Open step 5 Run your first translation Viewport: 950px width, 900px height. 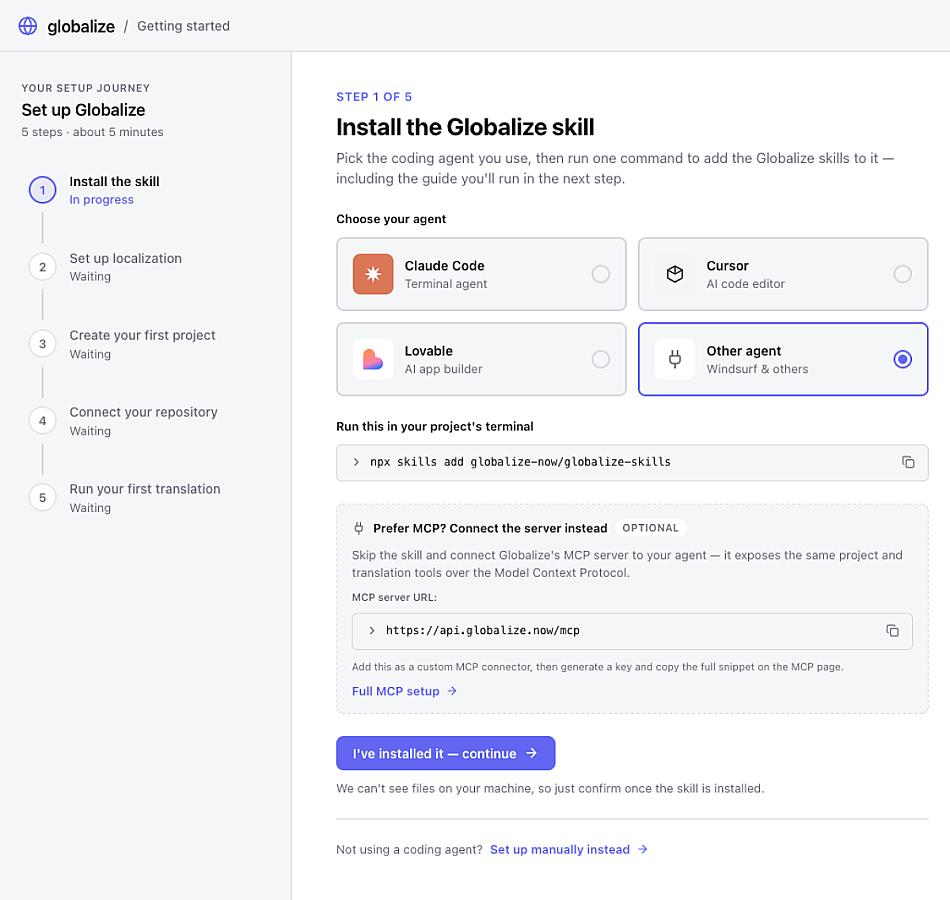(145, 489)
